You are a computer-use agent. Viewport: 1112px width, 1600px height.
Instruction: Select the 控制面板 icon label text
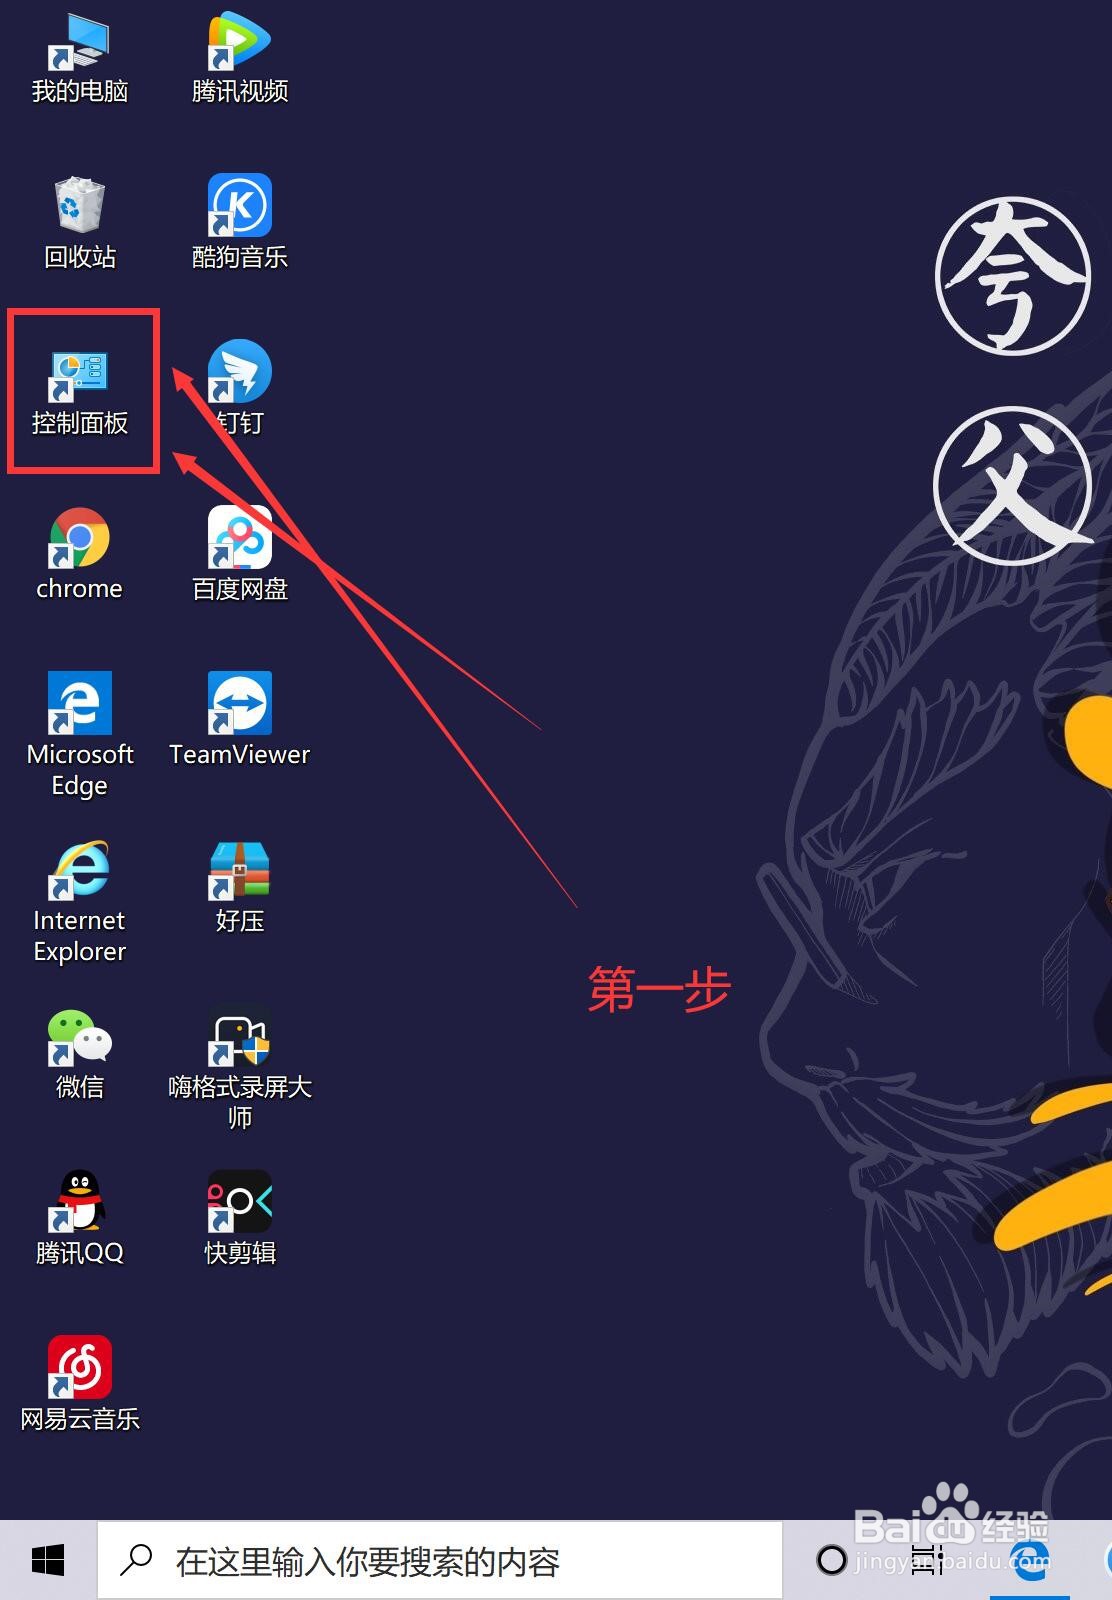[x=80, y=423]
